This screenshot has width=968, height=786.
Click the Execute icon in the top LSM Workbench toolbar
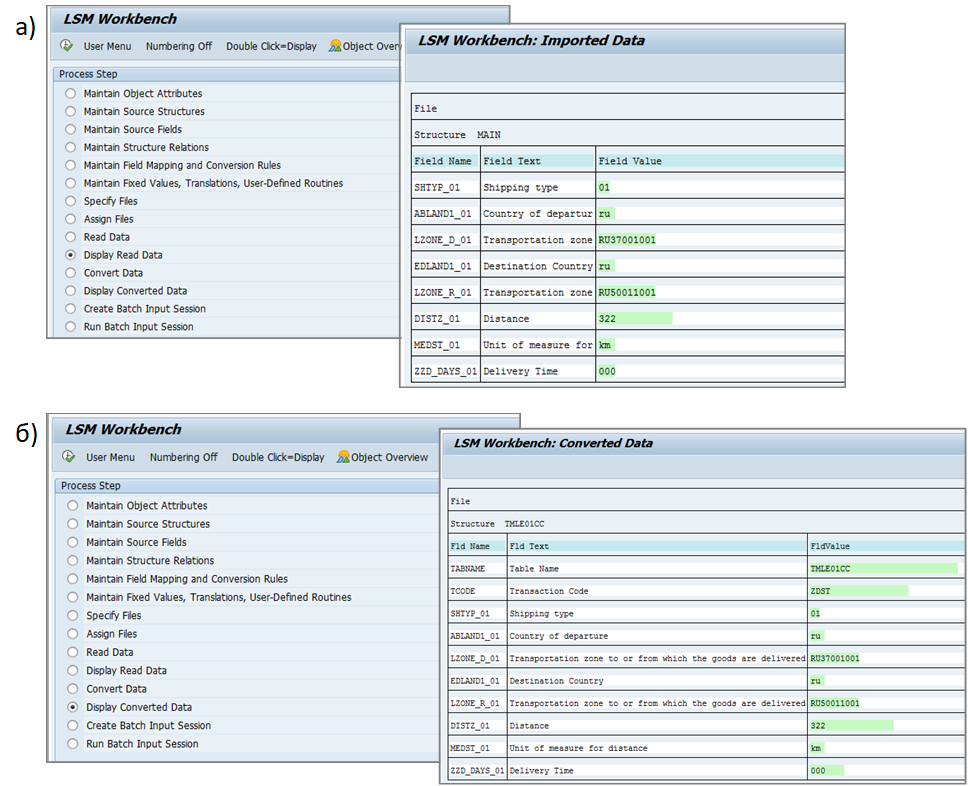pyautogui.click(x=67, y=46)
